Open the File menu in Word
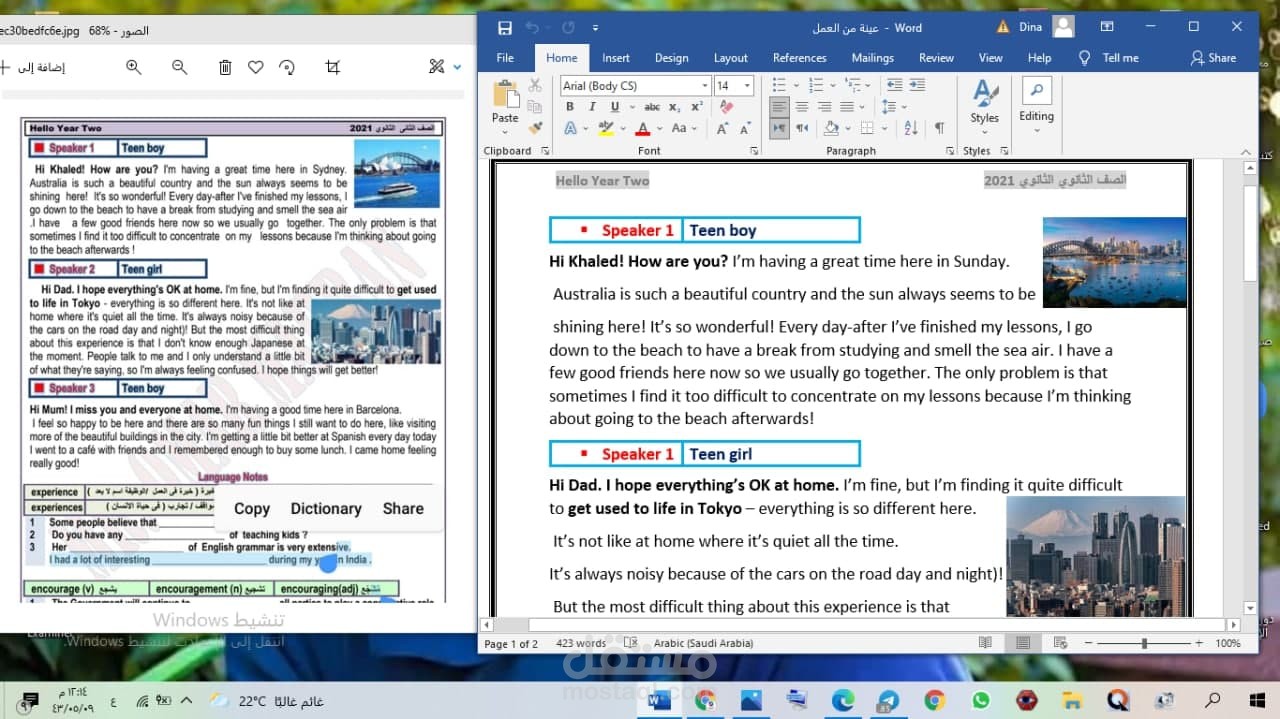Image resolution: width=1280 pixels, height=719 pixels. click(x=505, y=58)
